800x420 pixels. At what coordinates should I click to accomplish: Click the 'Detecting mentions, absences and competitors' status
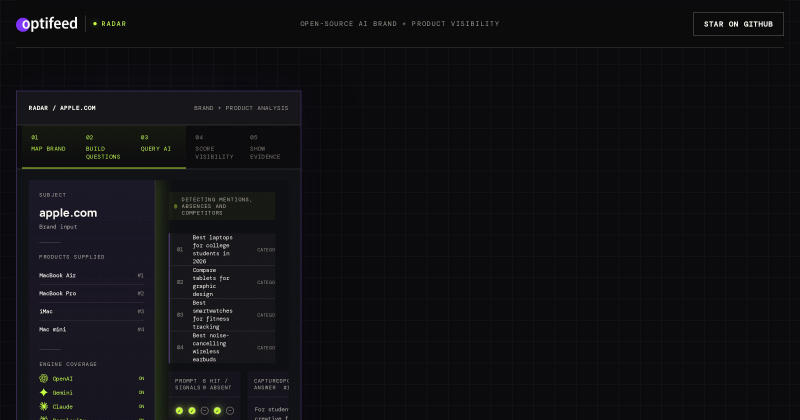click(222, 206)
